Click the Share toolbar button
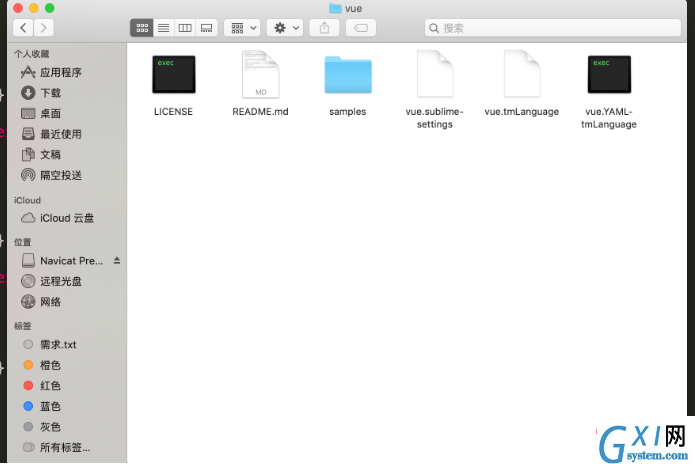This screenshot has width=695, height=464. pyautogui.click(x=324, y=28)
